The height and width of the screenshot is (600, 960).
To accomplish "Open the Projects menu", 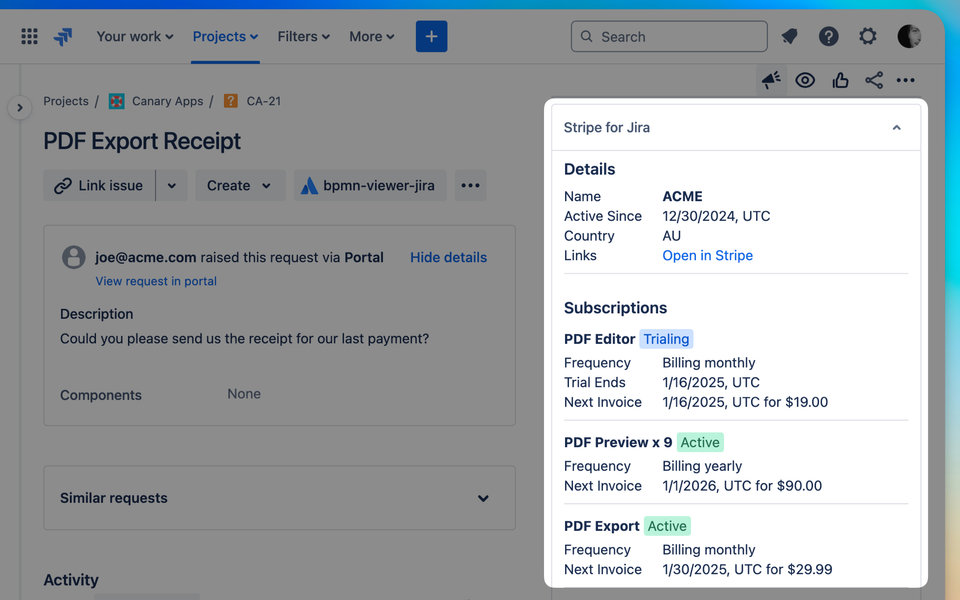I will click(x=225, y=37).
